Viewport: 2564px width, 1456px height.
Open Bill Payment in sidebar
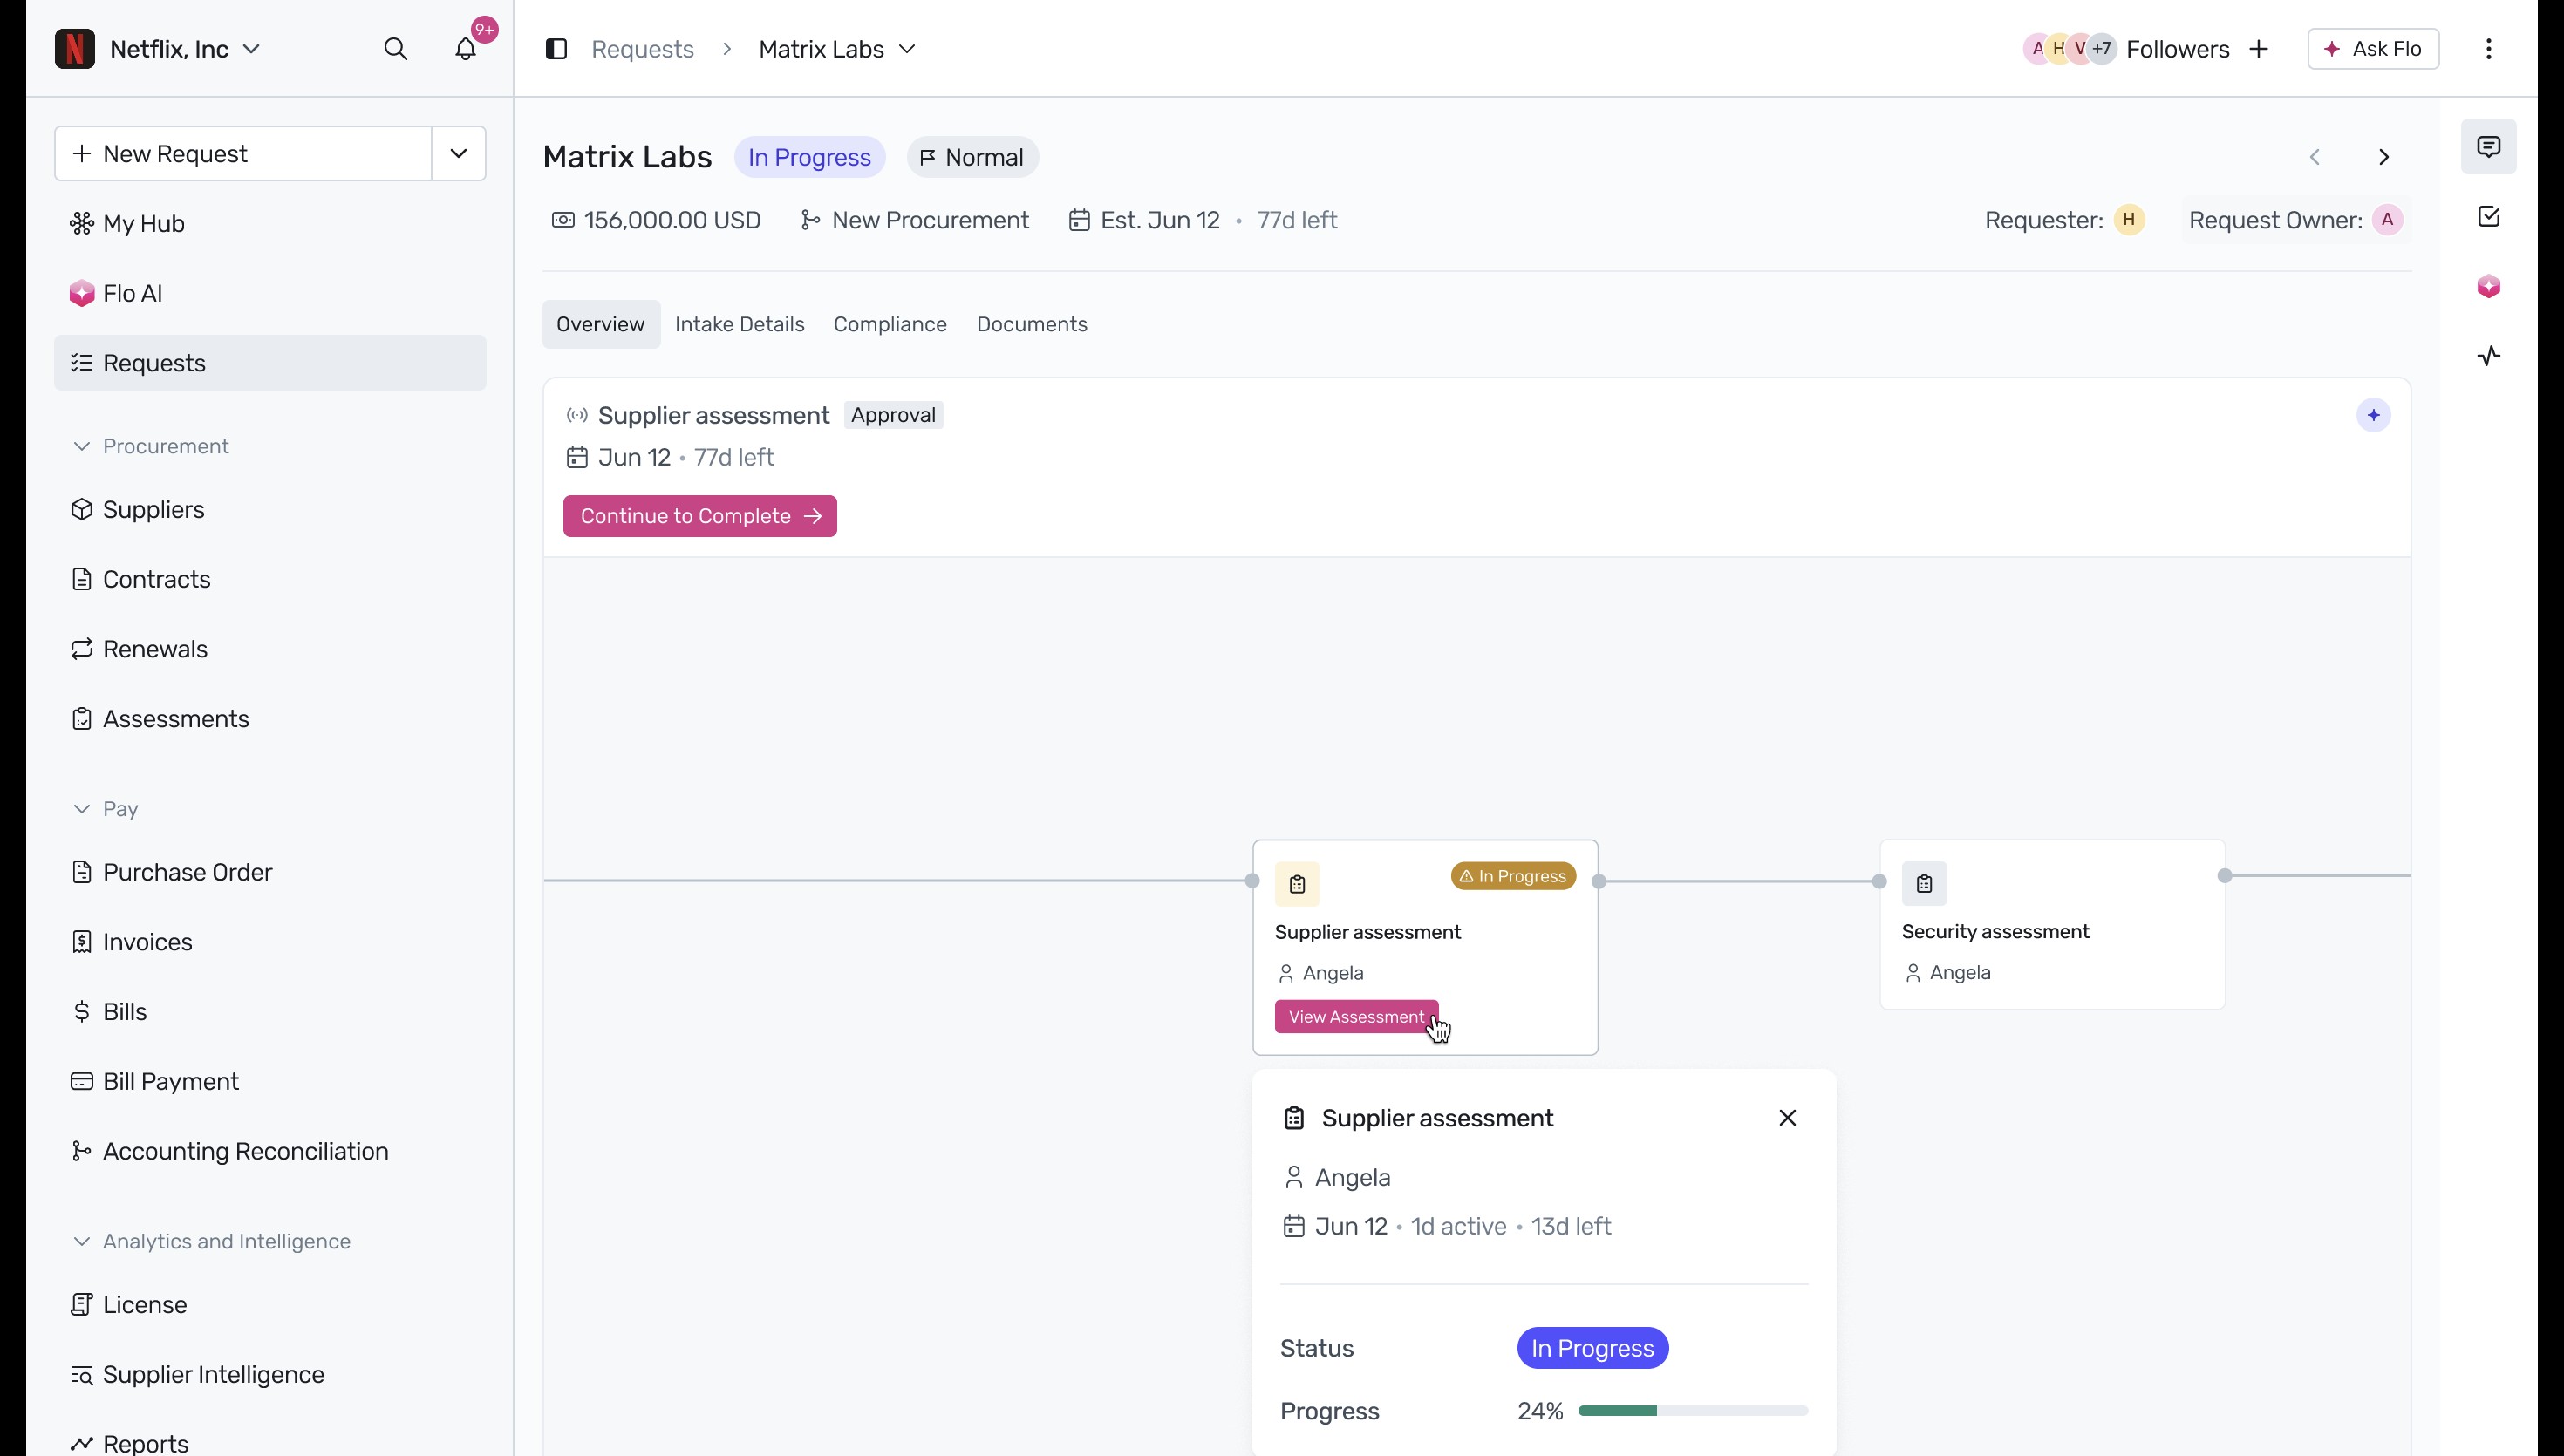click(x=270, y=1081)
